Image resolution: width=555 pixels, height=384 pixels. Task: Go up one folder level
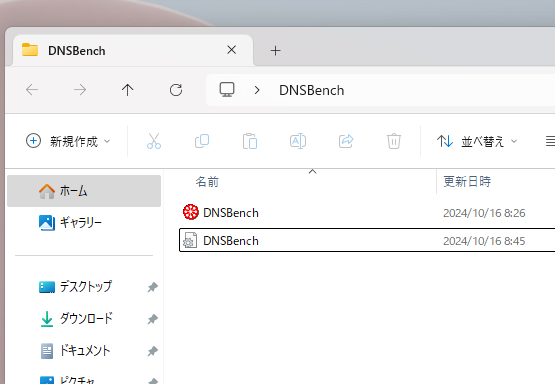click(x=127, y=90)
